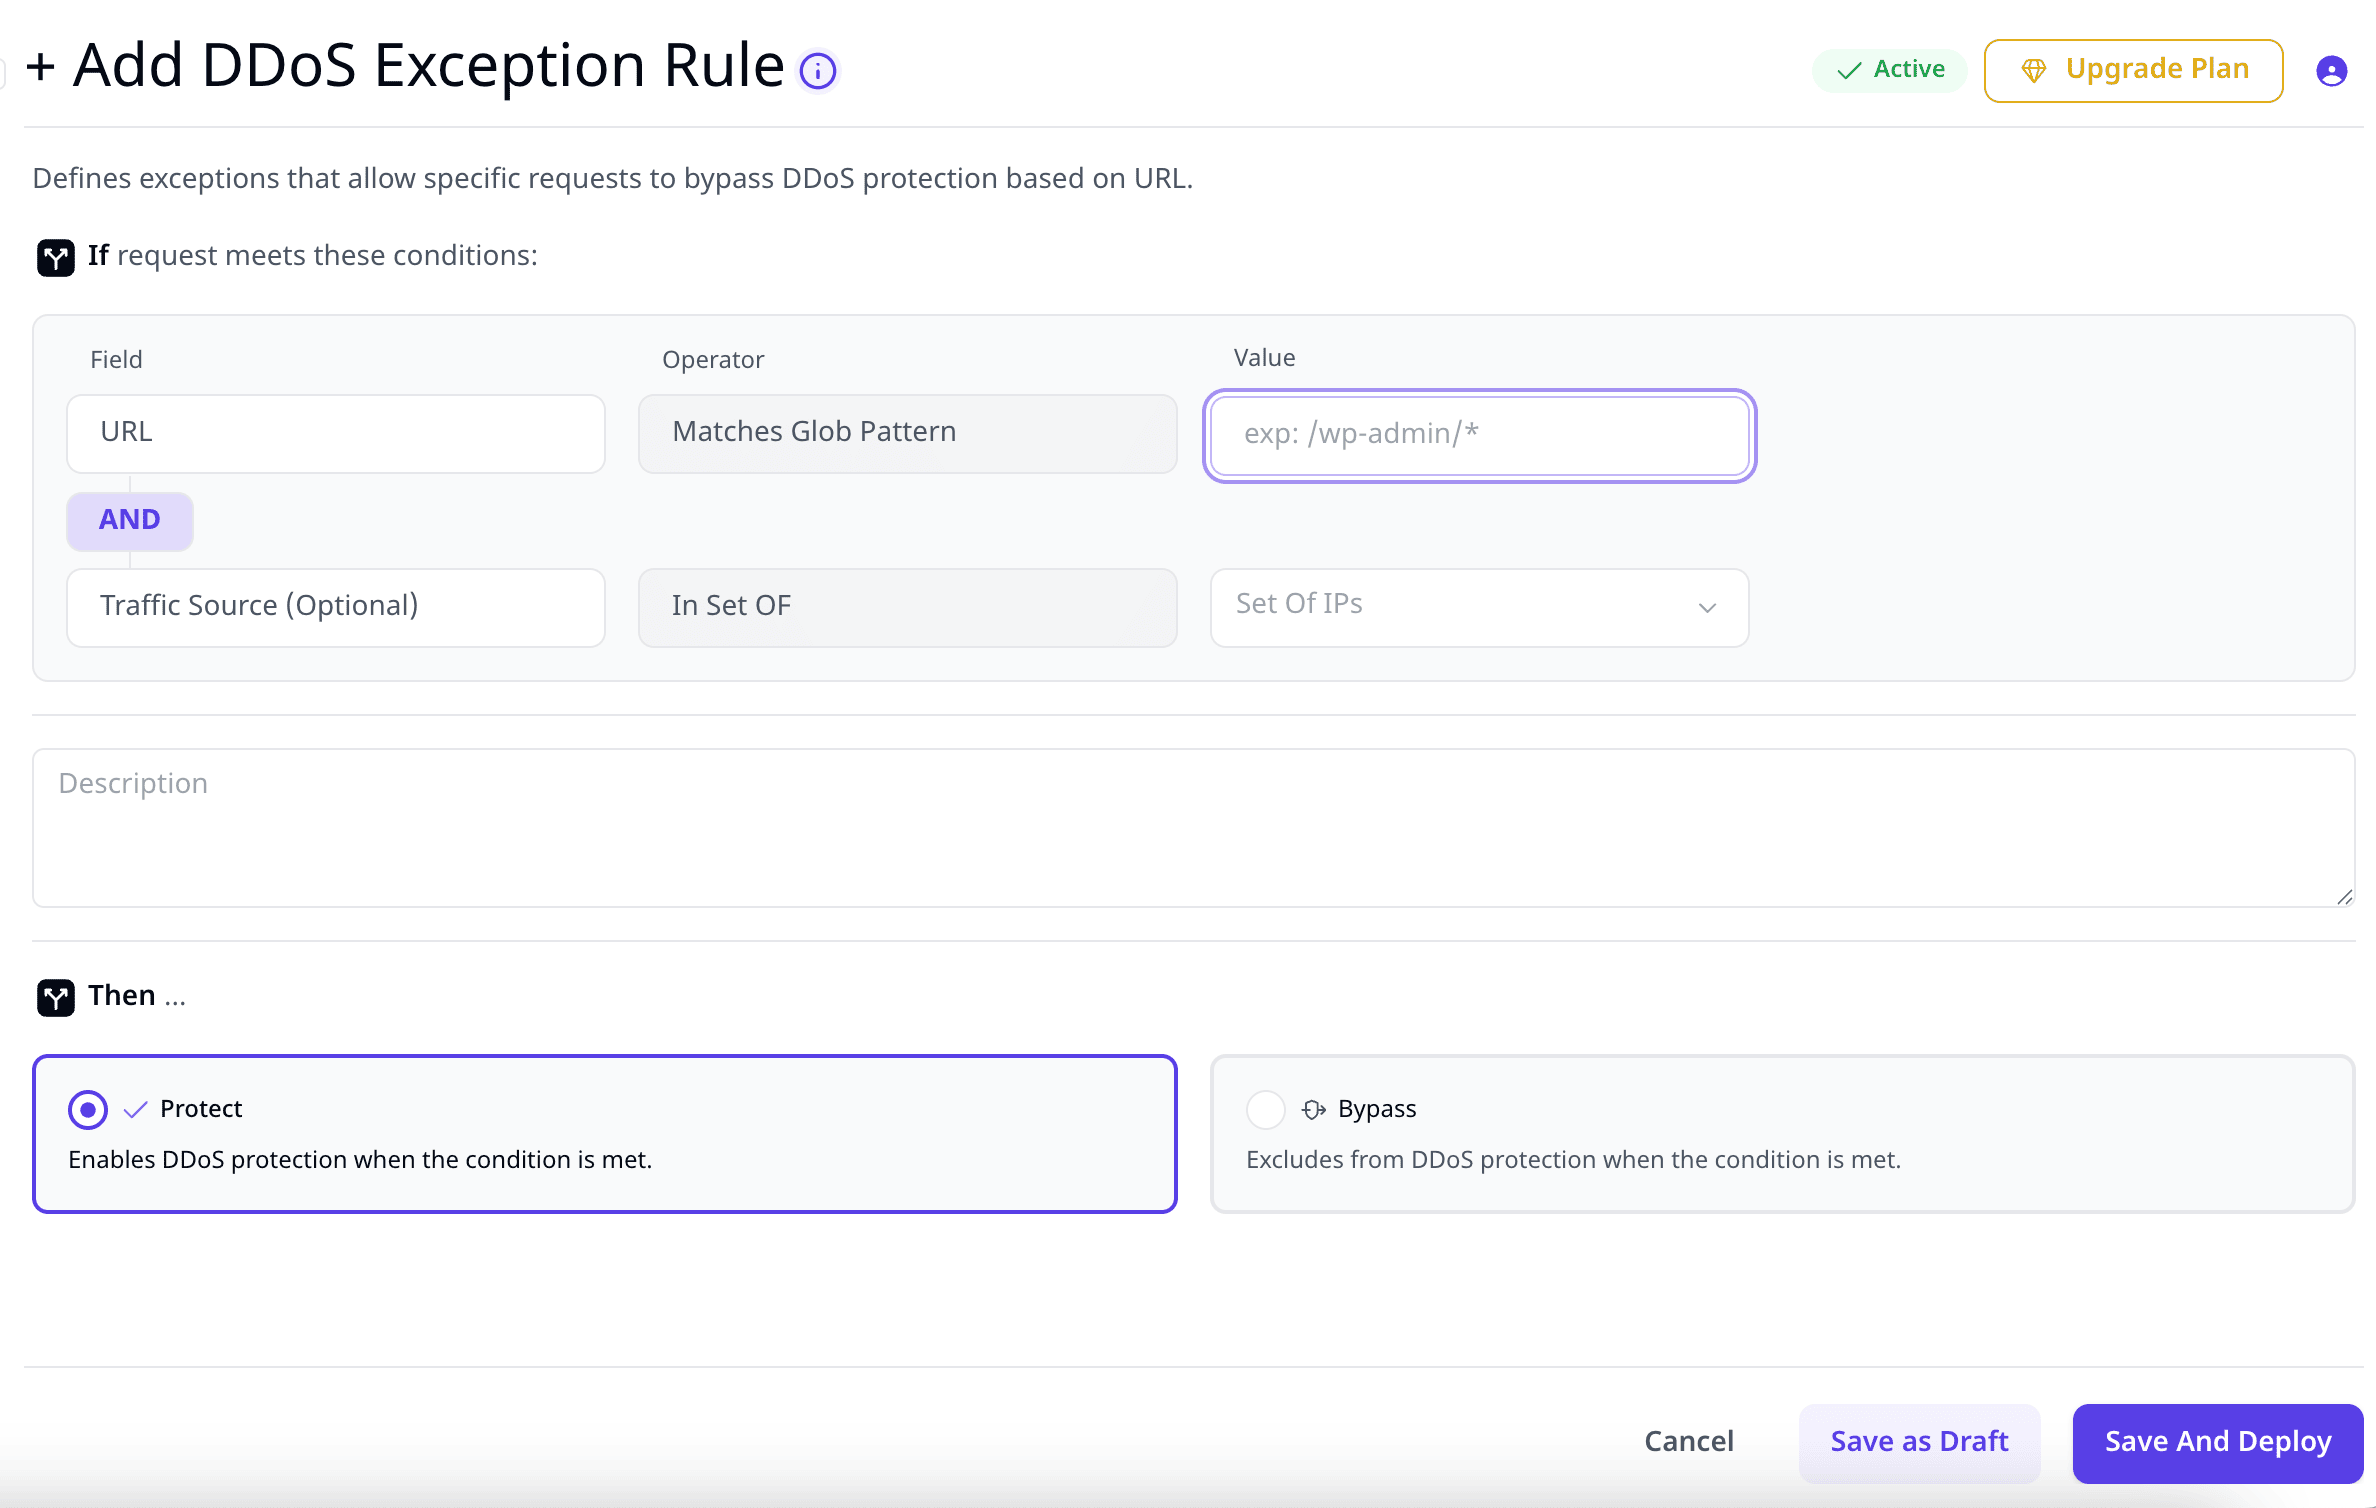Click the 'Add DDoS Exception Rule' heading

click(x=428, y=65)
